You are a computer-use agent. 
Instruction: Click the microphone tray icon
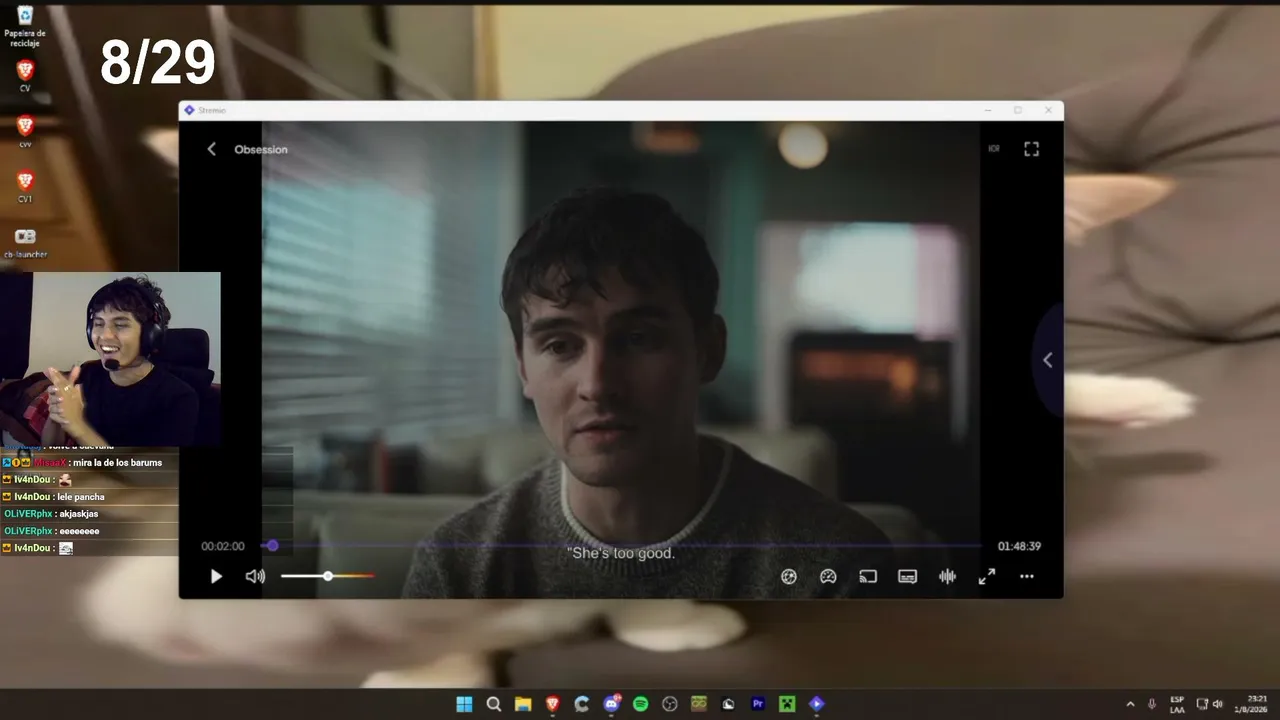[1152, 704]
